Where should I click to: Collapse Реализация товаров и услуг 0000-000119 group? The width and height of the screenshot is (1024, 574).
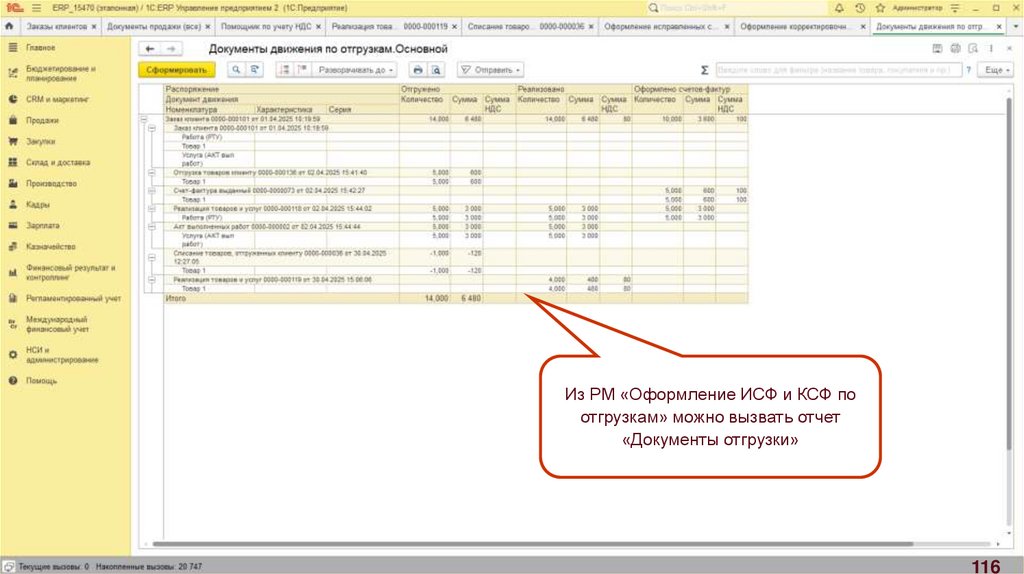152,279
